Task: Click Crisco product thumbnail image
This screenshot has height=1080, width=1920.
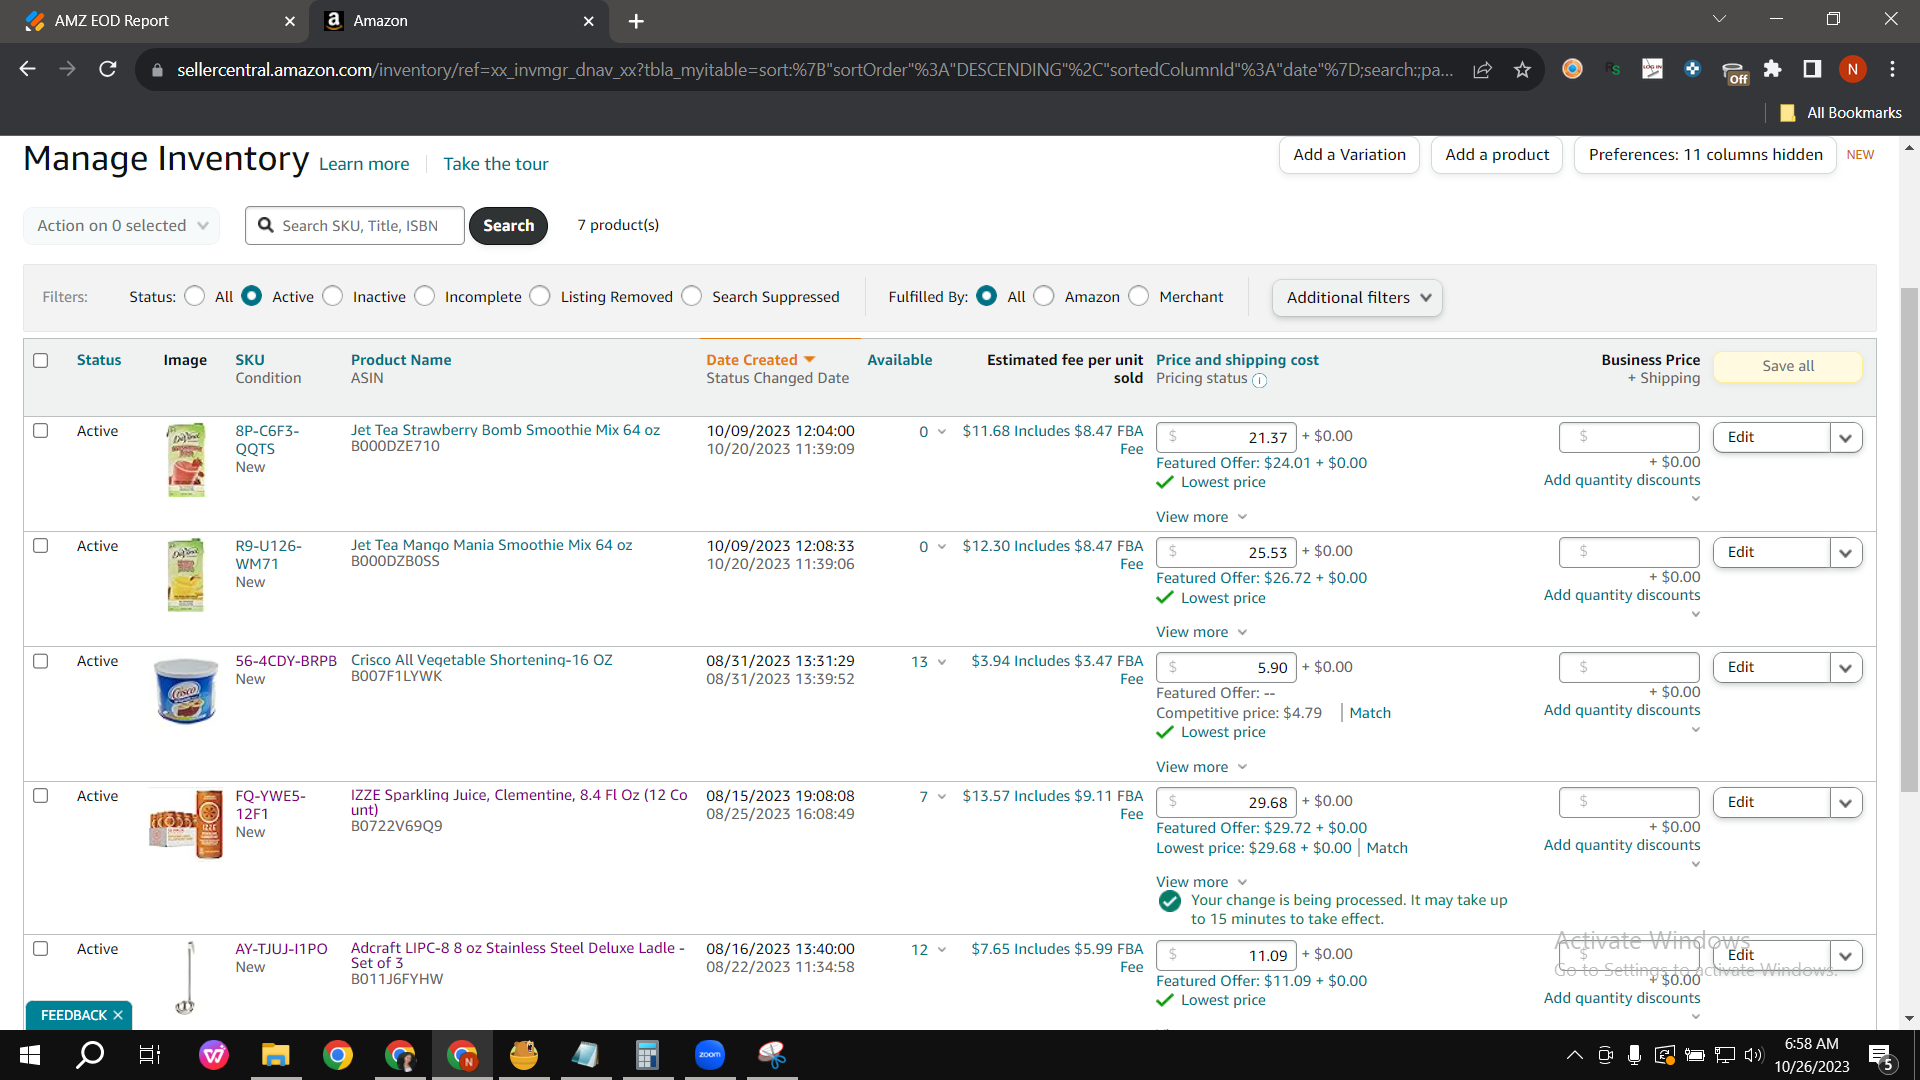Action: (186, 690)
